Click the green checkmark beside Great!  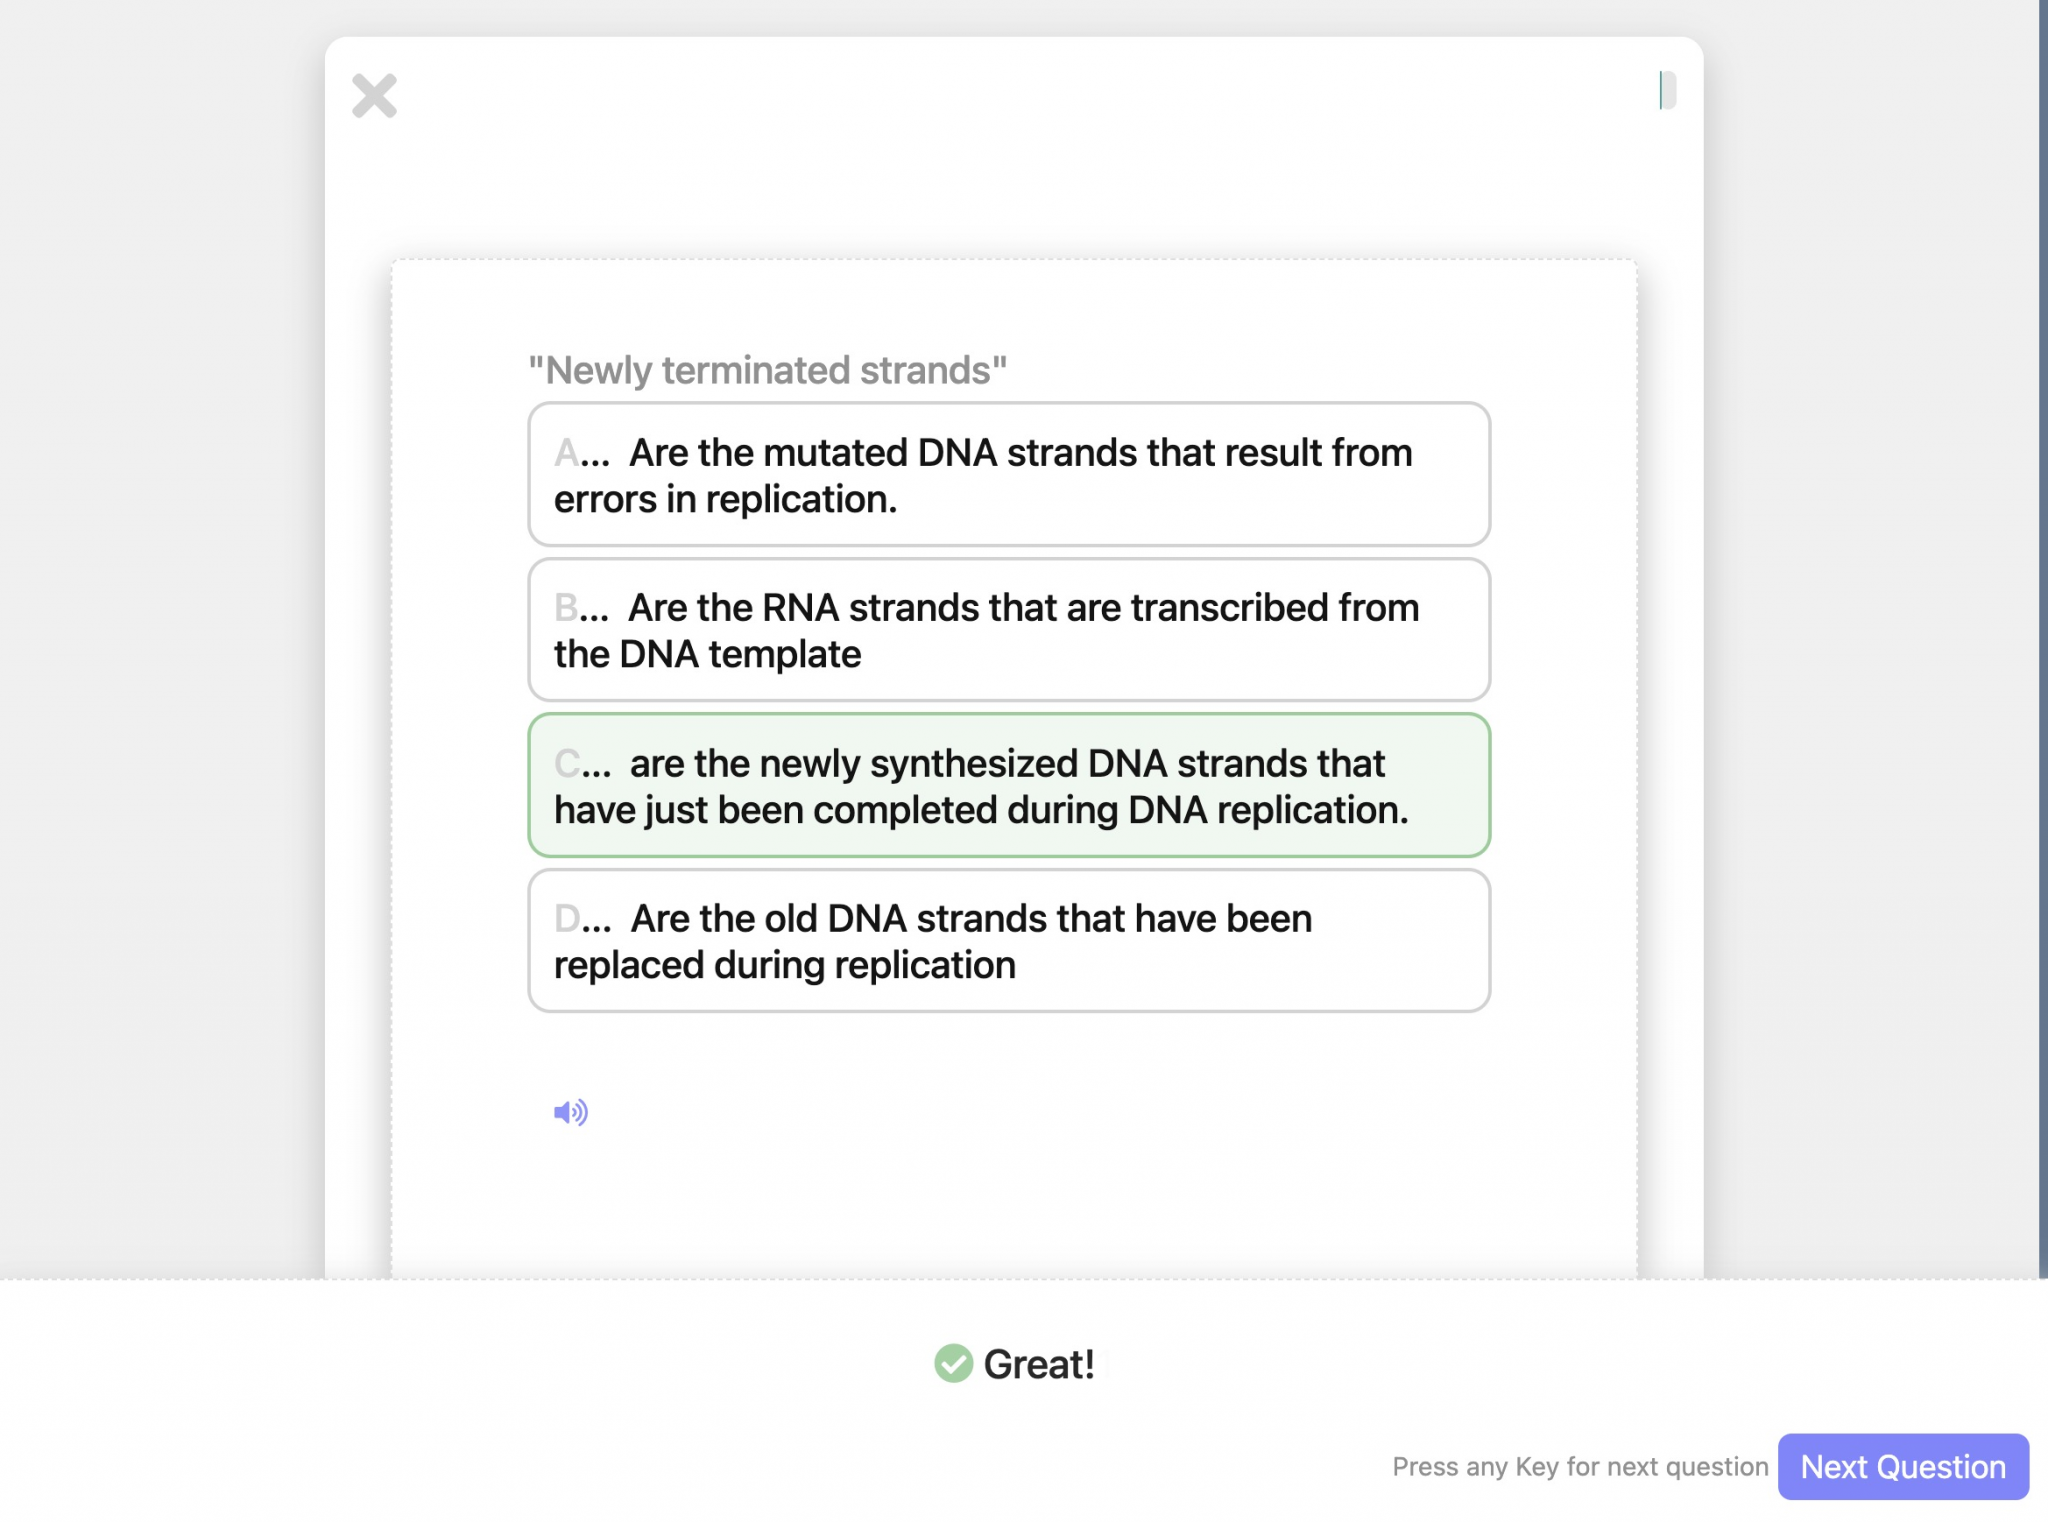pyautogui.click(x=953, y=1362)
